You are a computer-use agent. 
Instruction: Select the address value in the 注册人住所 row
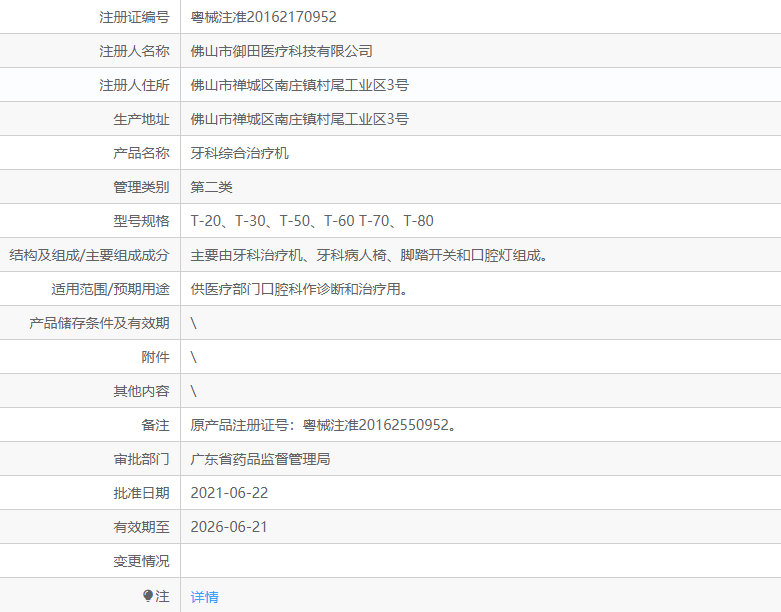coord(299,85)
